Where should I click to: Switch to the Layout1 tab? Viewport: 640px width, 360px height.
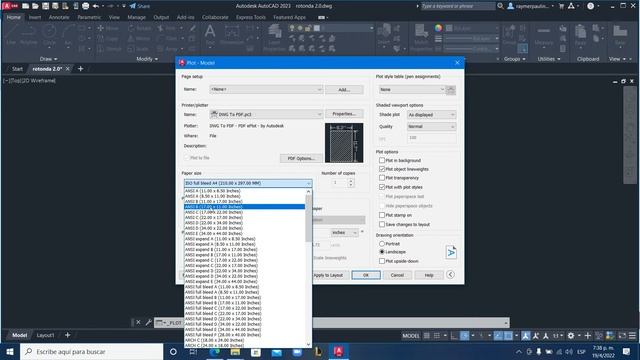(45, 335)
